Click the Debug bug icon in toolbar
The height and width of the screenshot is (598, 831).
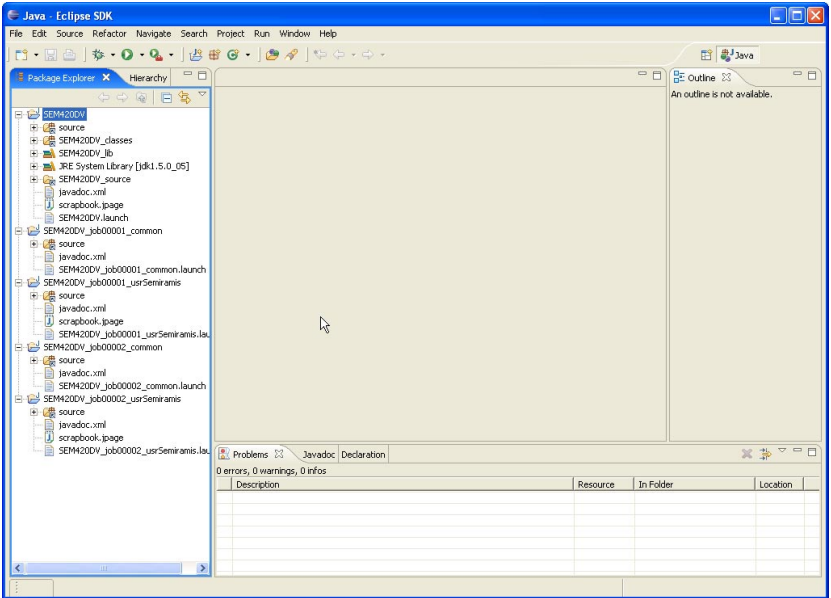98,55
